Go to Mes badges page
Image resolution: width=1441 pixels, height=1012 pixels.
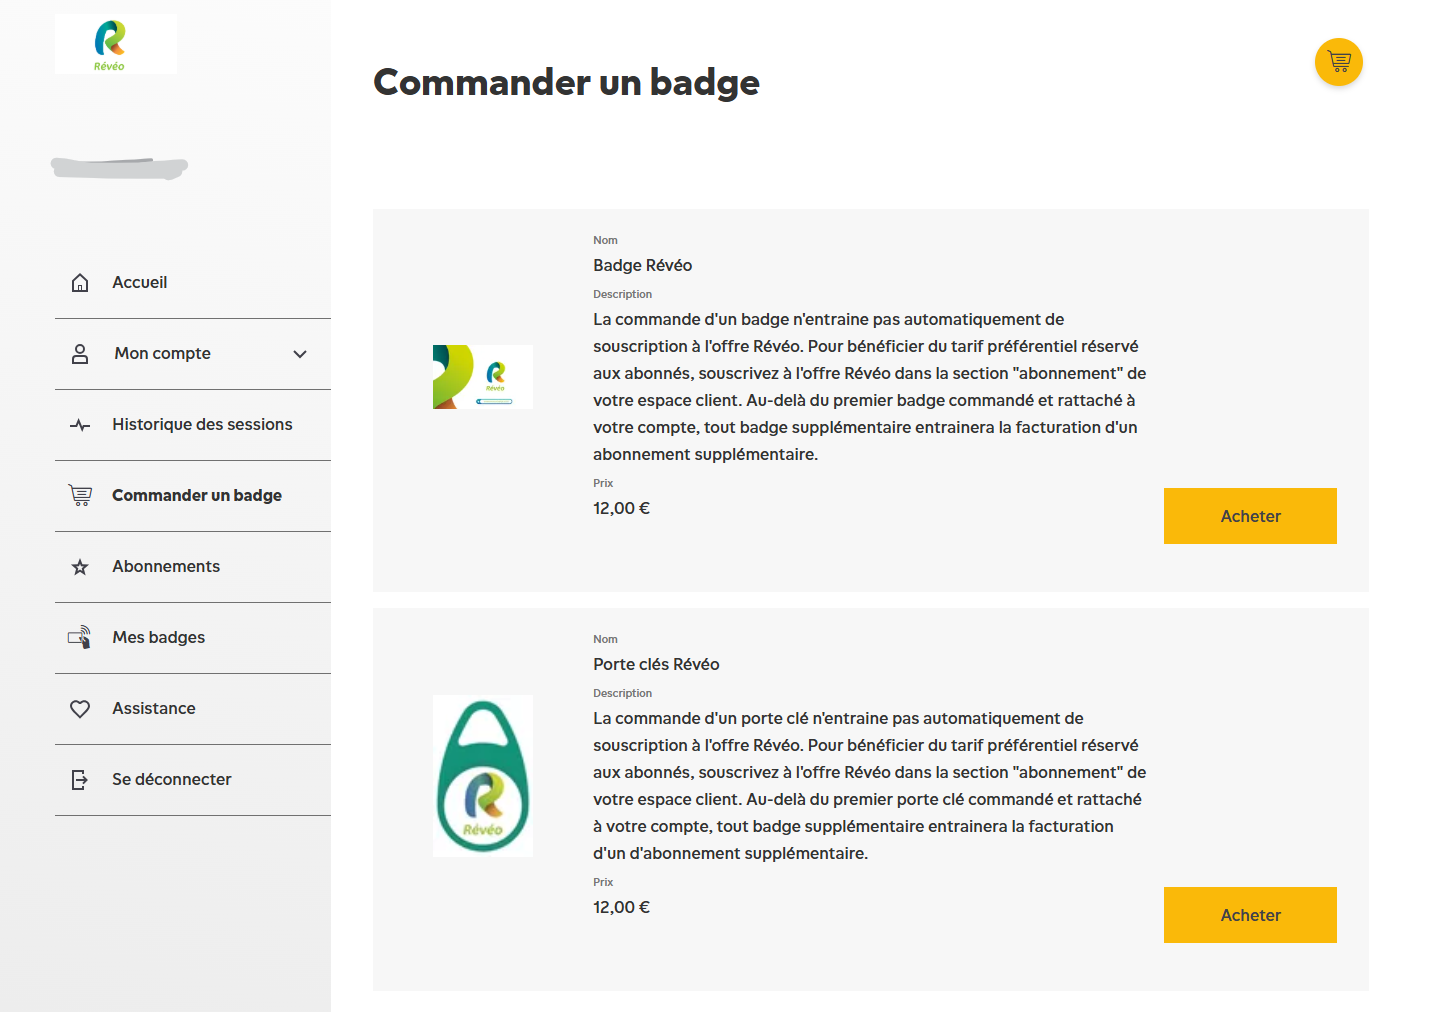tap(158, 638)
